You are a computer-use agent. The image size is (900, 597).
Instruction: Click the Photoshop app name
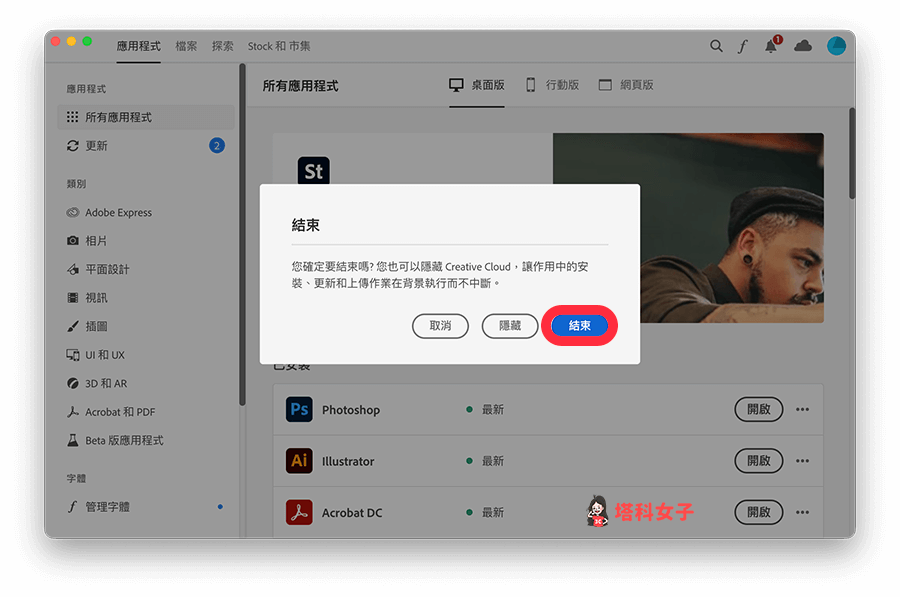[x=351, y=410]
